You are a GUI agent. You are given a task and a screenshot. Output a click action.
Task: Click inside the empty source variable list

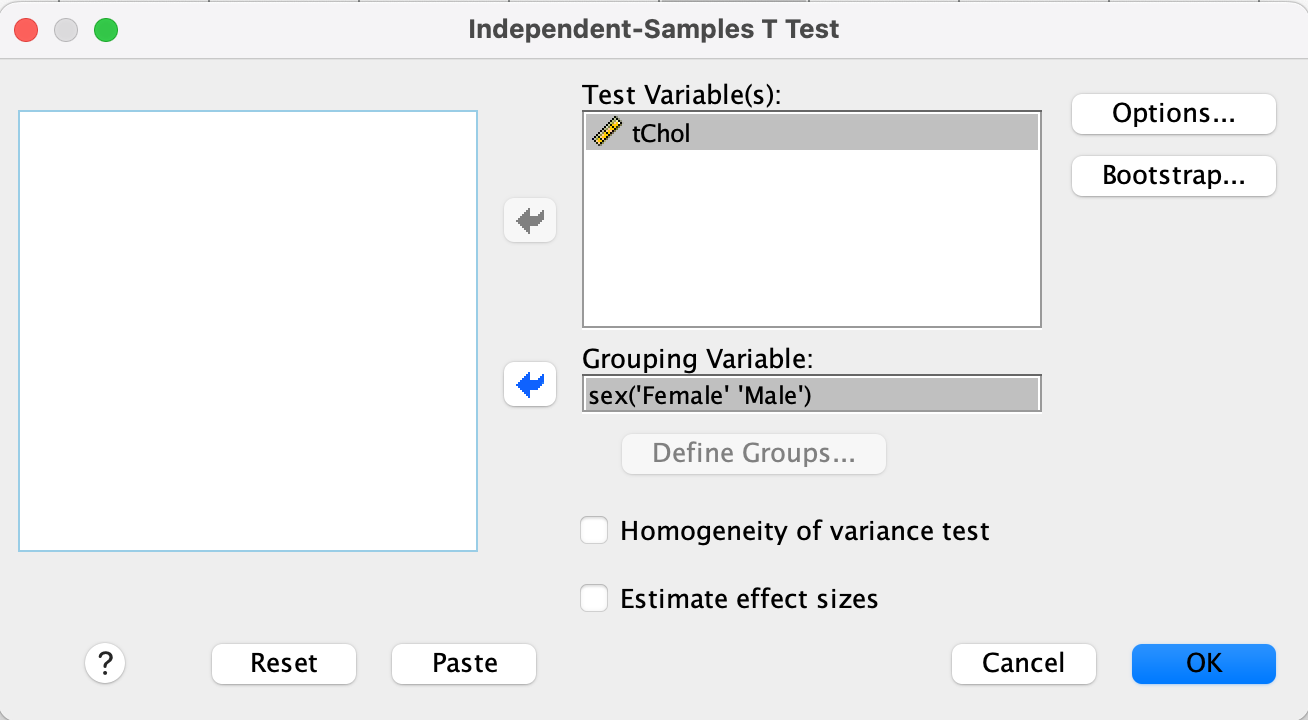tap(248, 330)
